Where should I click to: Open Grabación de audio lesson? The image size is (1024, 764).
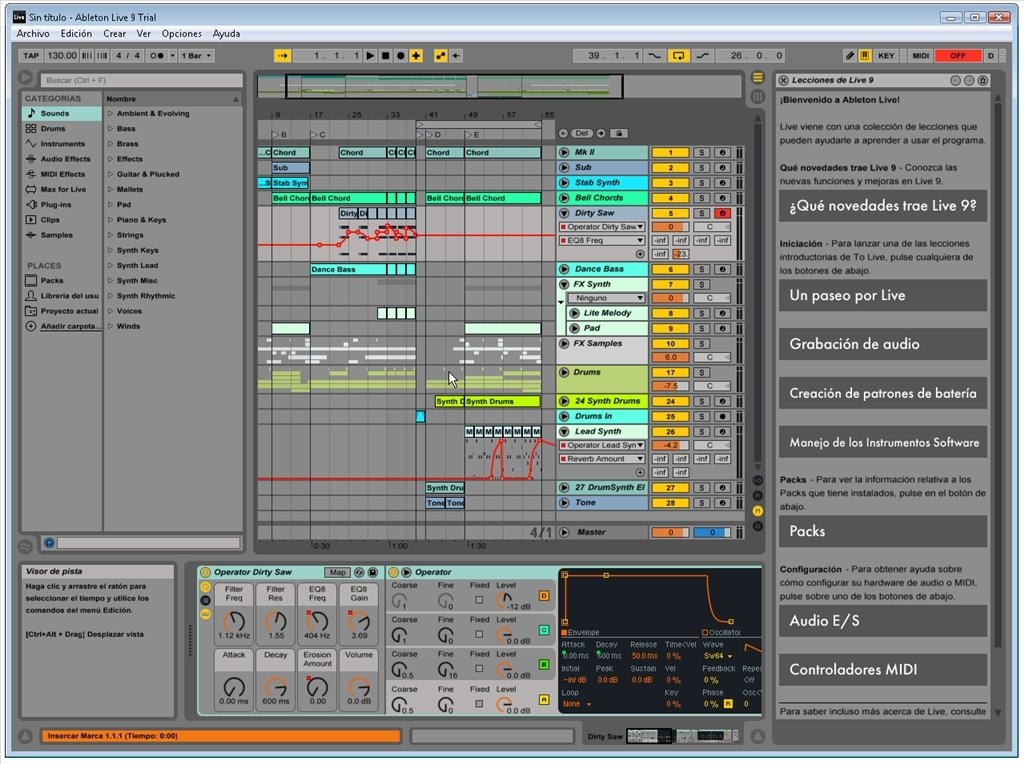(882, 344)
